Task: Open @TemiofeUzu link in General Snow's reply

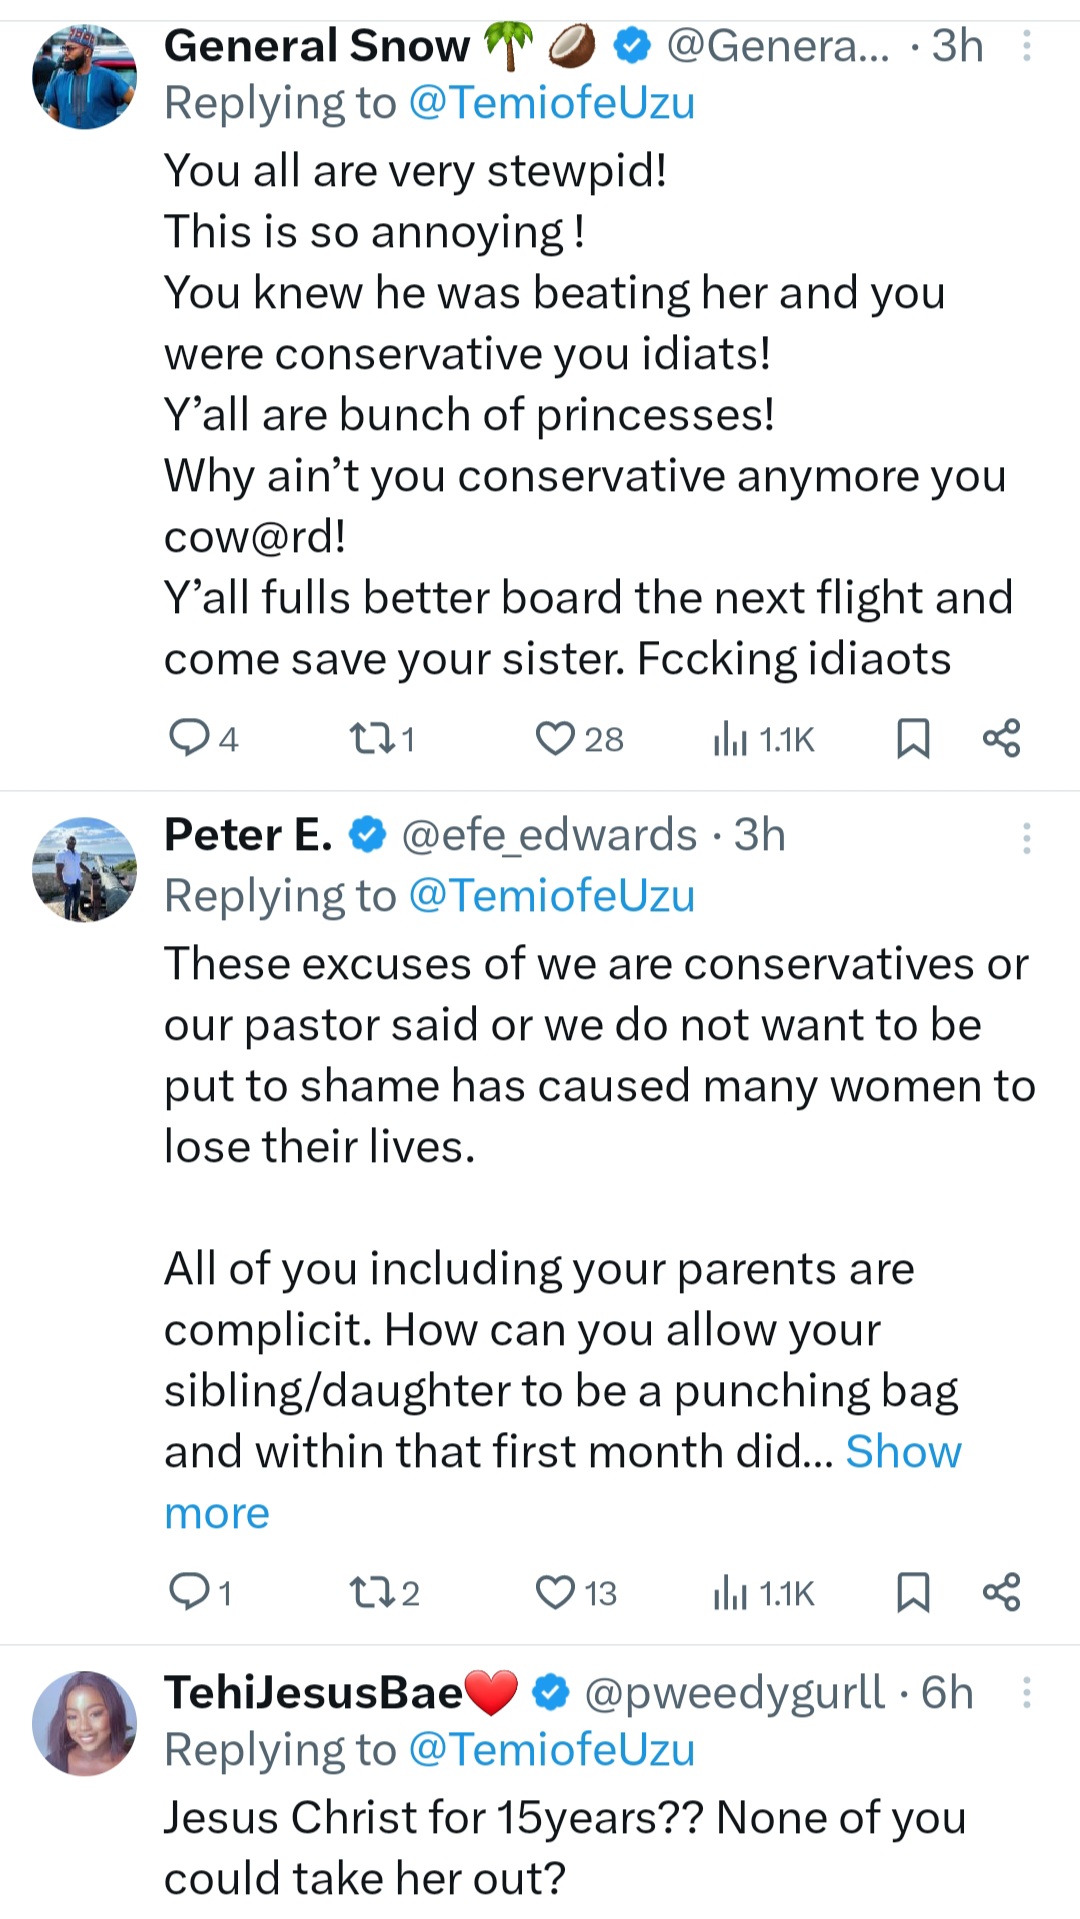Action: (552, 103)
